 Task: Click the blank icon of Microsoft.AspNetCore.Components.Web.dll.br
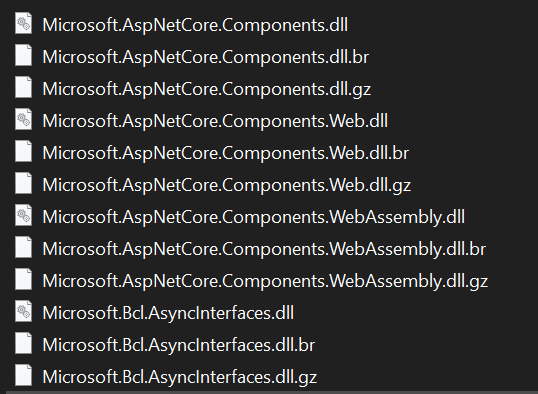pyautogui.click(x=23, y=151)
